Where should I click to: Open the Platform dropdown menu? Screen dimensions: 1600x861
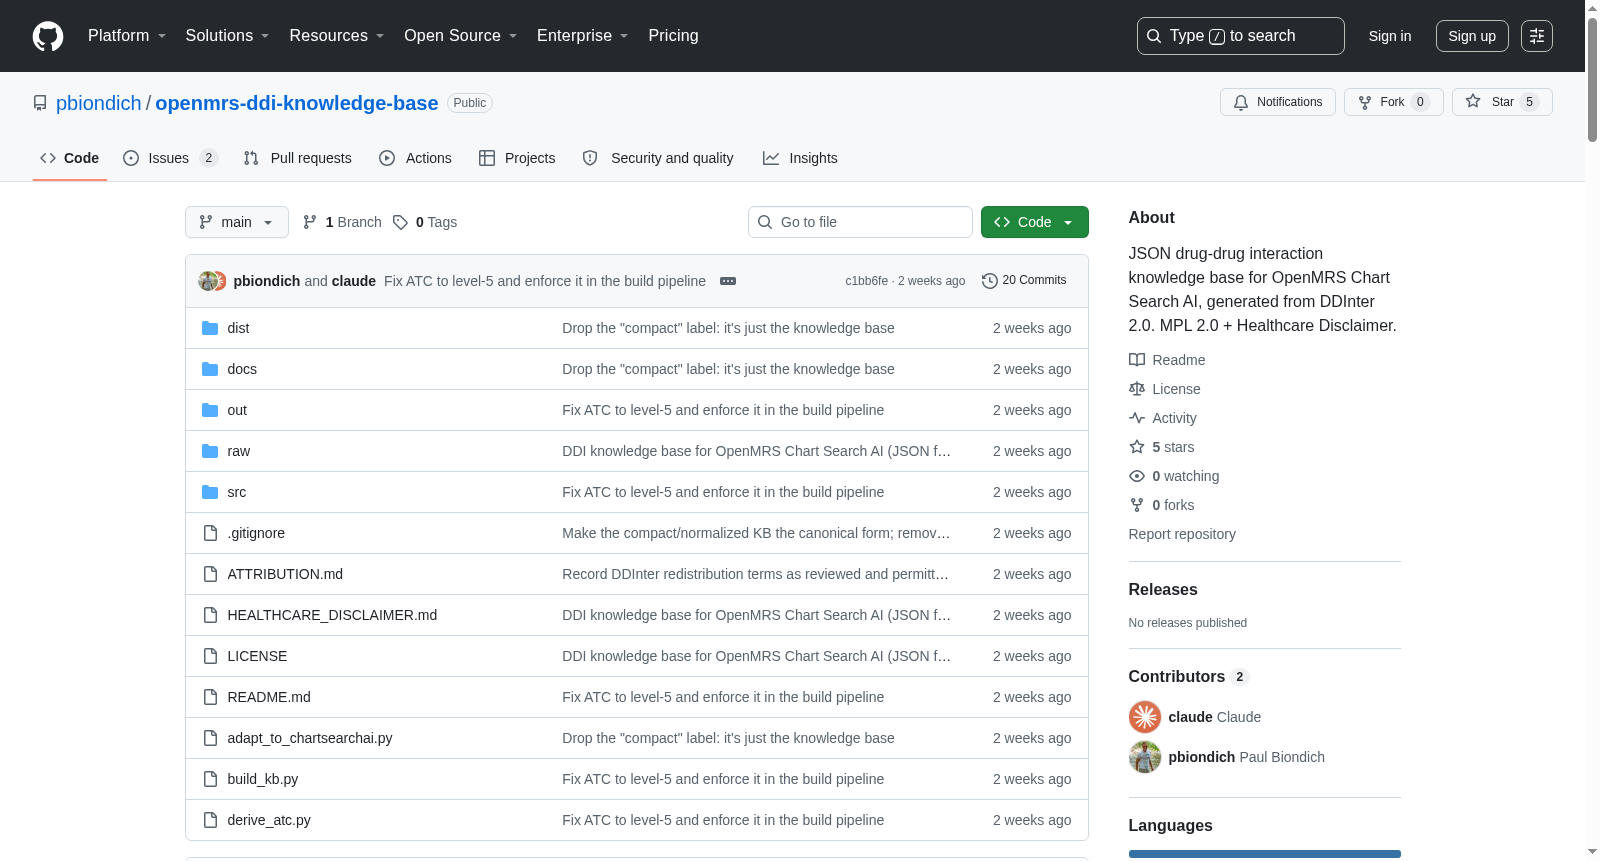tap(127, 36)
